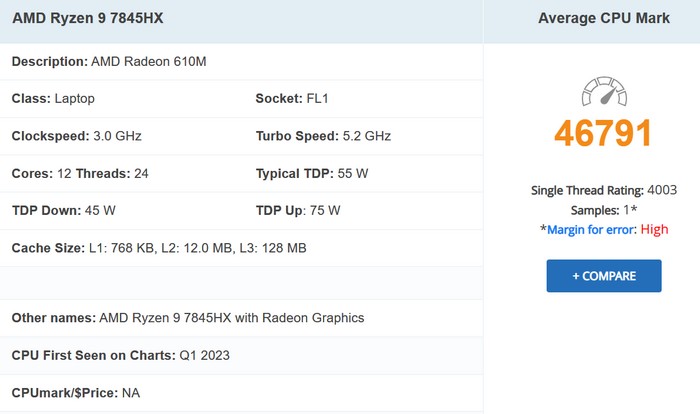The image size is (700, 414).
Task: Click the speedometer gauge icon
Action: point(603,94)
